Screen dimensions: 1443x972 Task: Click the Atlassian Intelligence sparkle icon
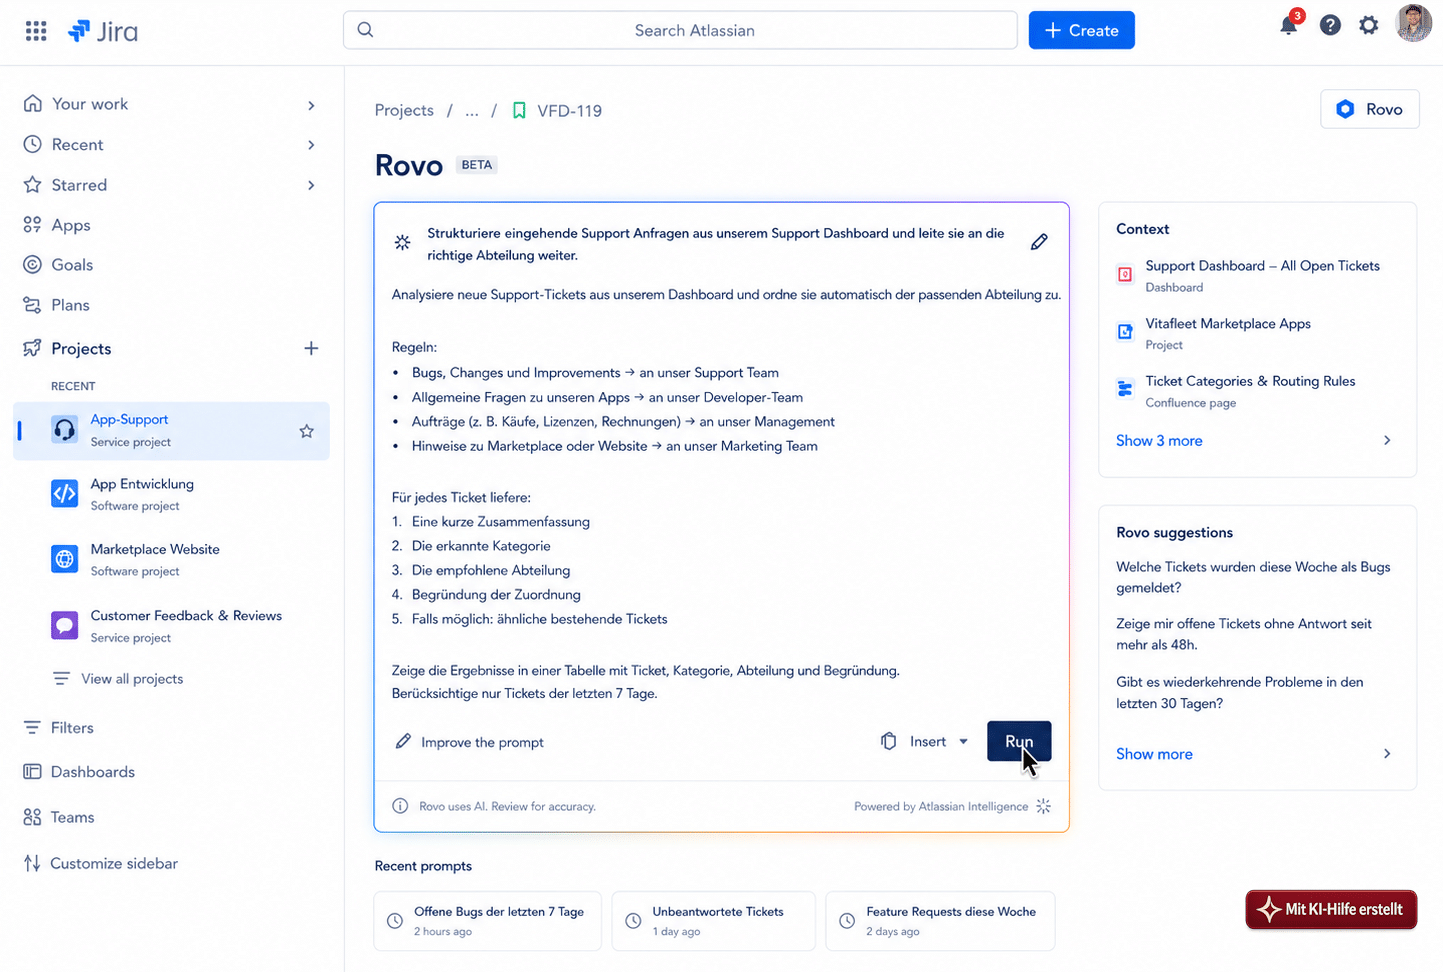coord(1043,806)
